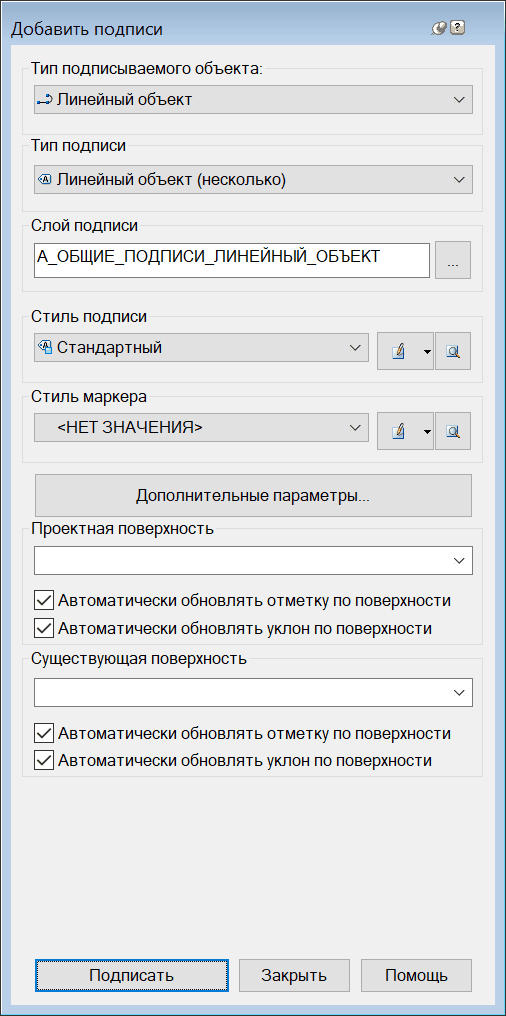
Task: Preview the marker style with the magnifier icon
Action: point(453,432)
